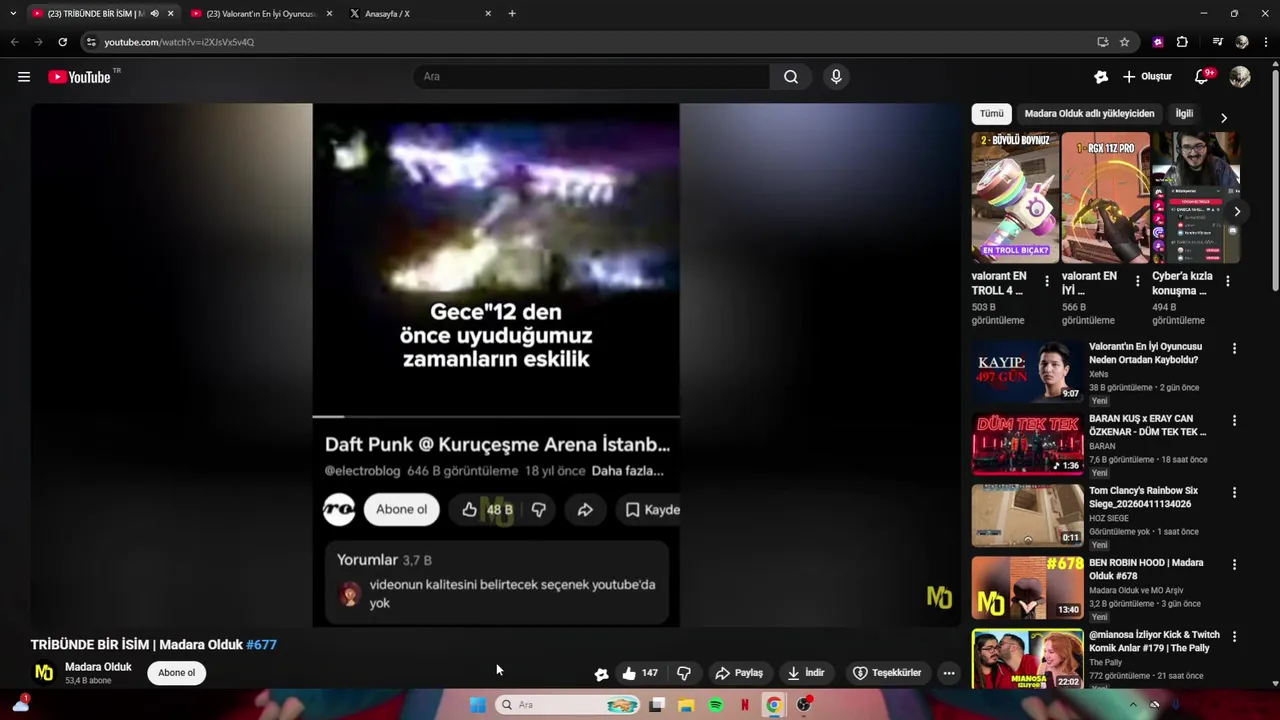Open options for valorant EN TROLL short

point(1047,282)
